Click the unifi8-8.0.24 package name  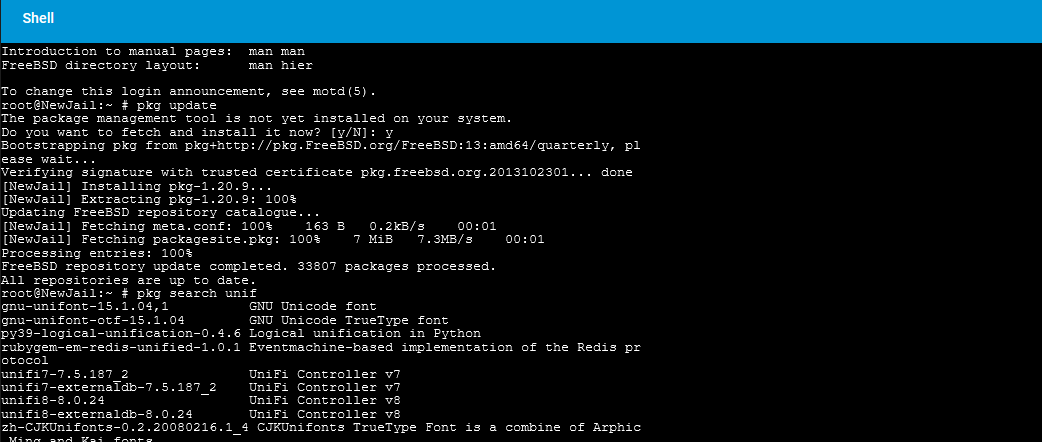coord(52,400)
